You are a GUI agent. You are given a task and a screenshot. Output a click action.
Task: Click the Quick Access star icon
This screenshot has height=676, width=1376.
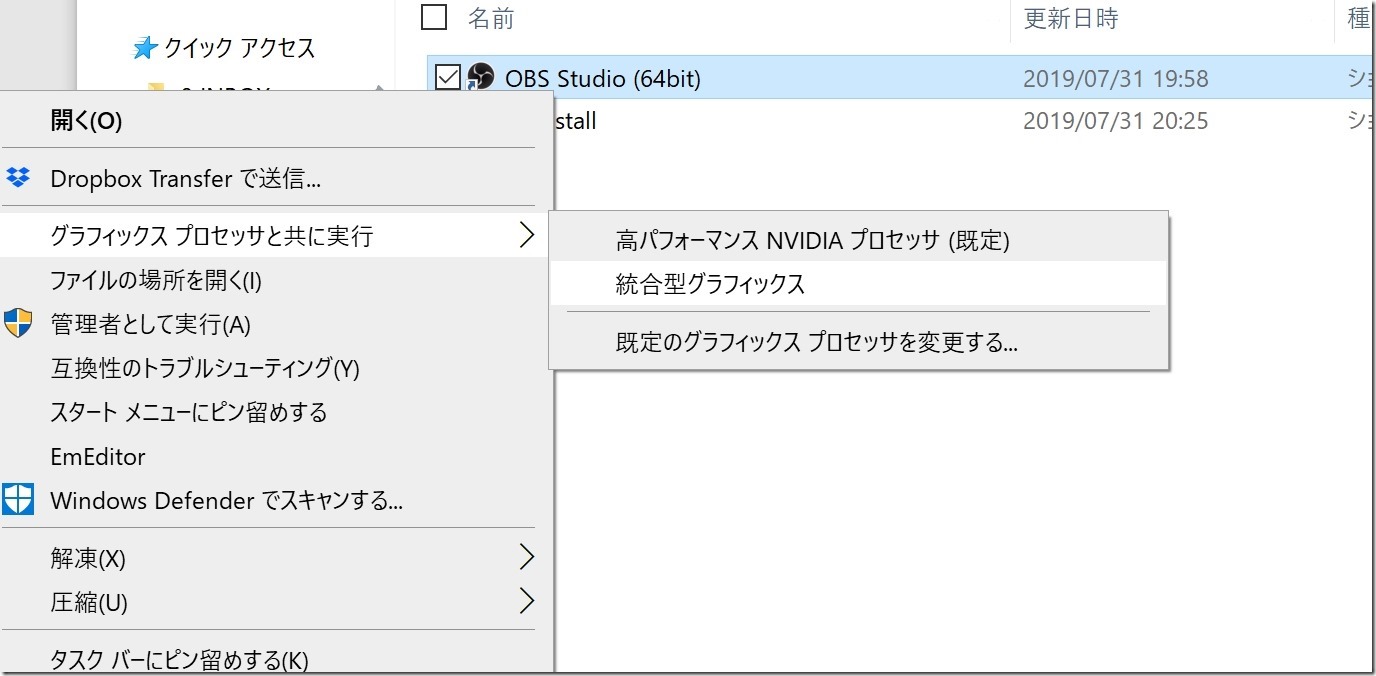145,47
